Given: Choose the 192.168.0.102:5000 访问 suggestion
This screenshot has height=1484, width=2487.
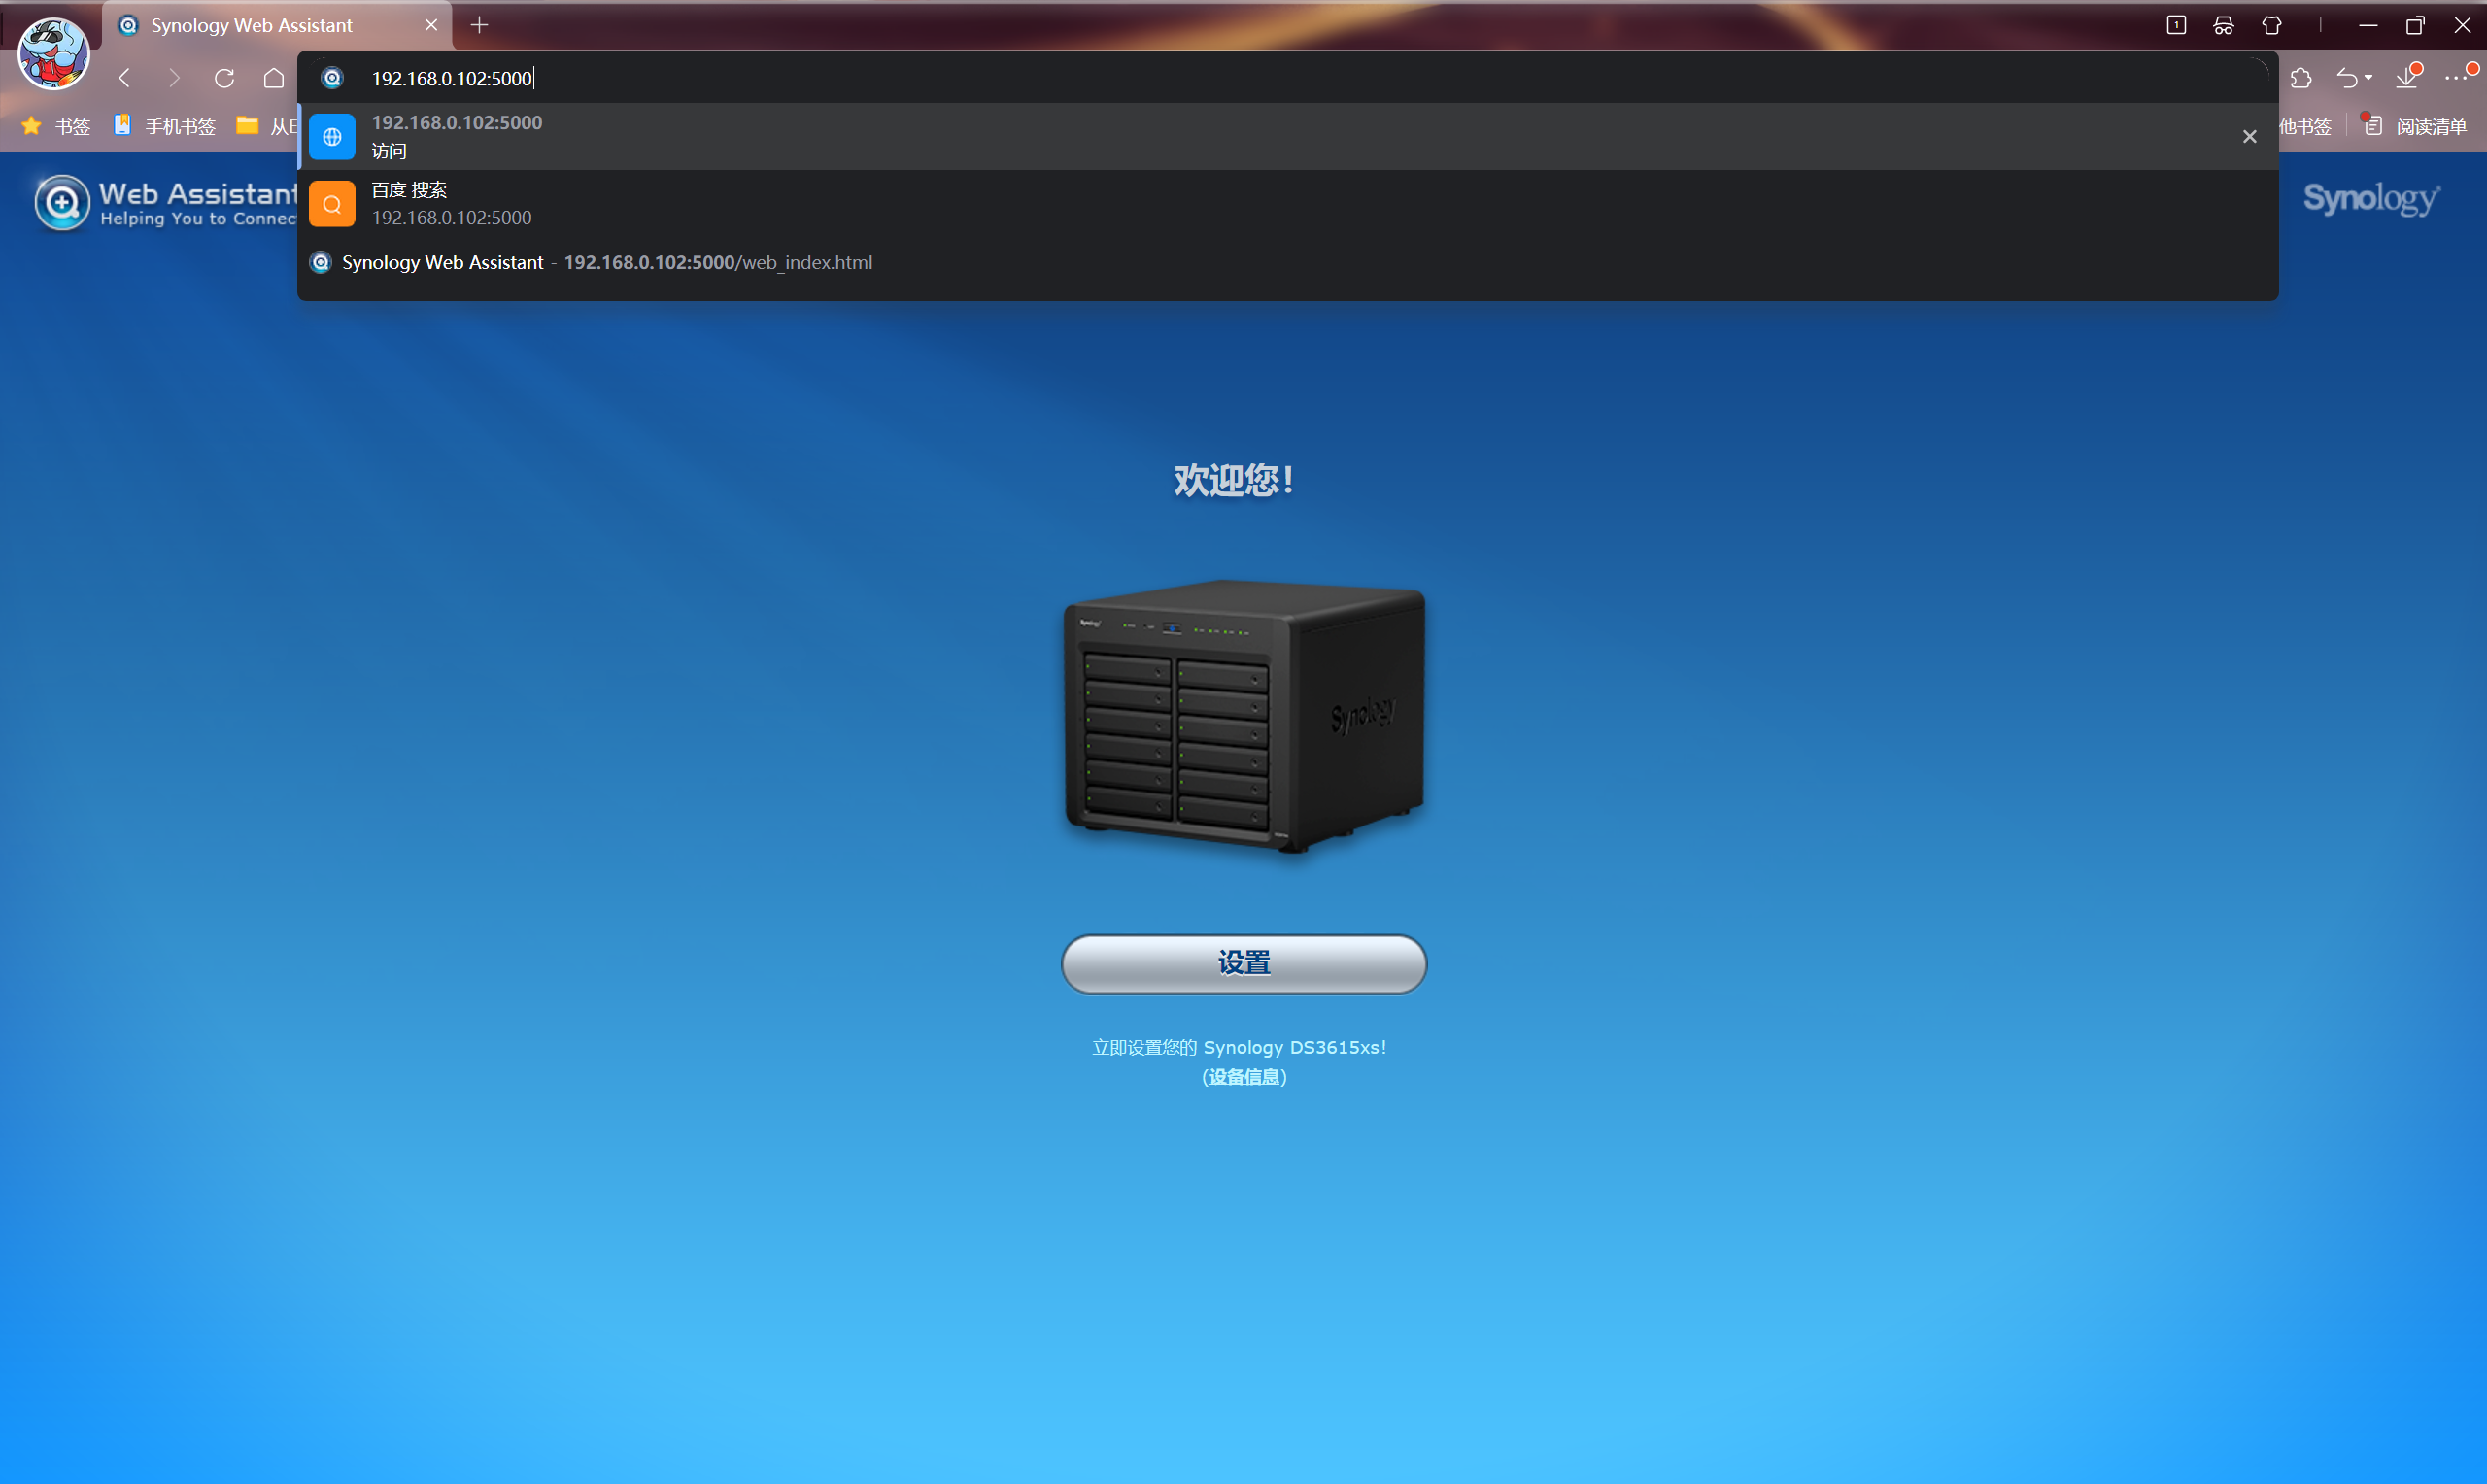Looking at the screenshot, I should [x=1288, y=136].
